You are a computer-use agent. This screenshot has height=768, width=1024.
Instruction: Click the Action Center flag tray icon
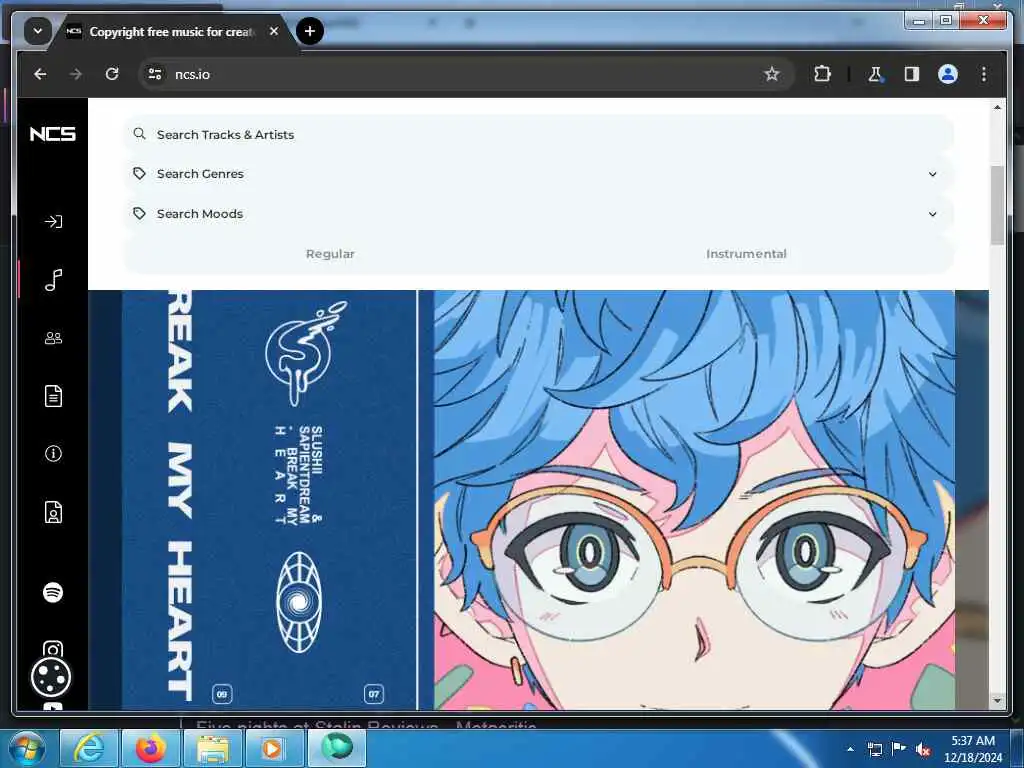899,749
